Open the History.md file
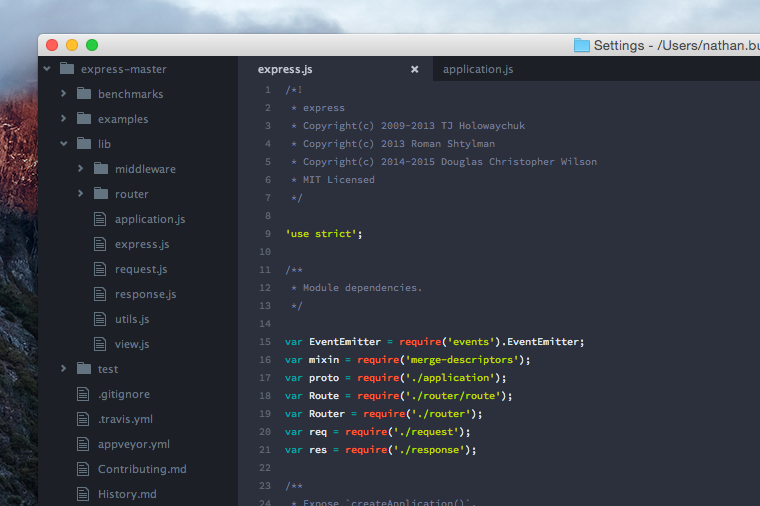 (127, 494)
